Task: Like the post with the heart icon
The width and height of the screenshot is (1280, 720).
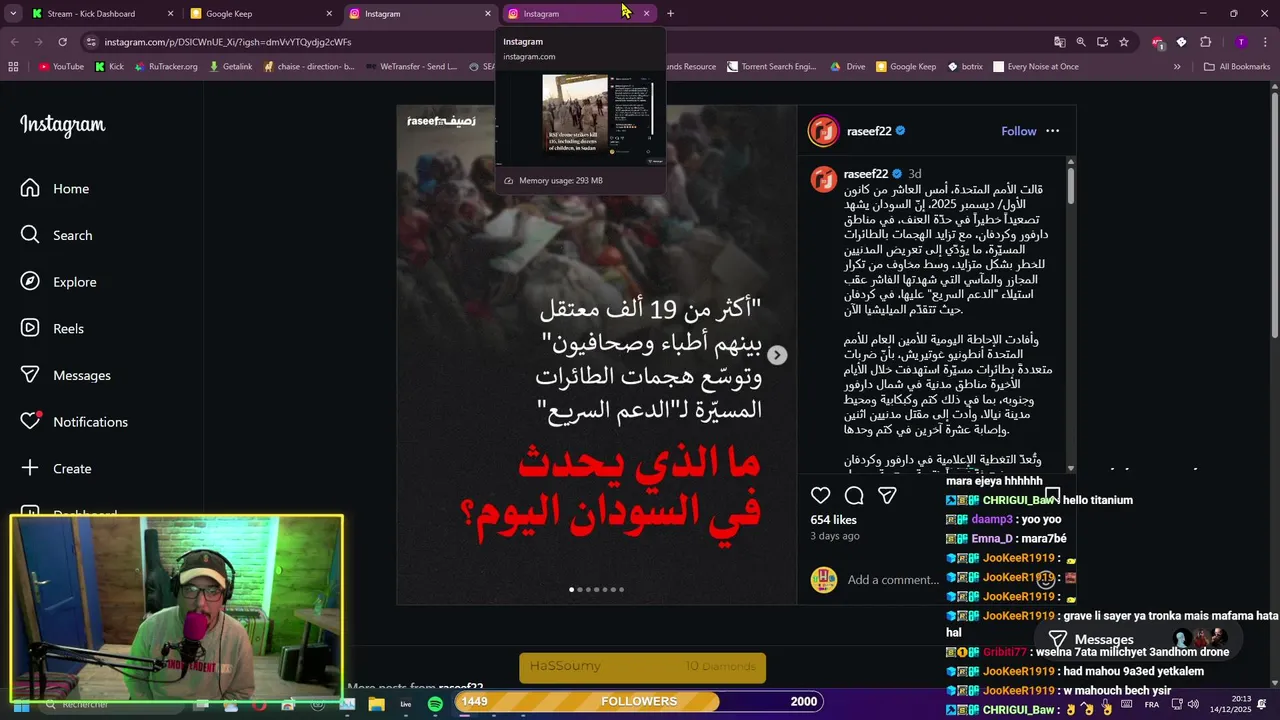Action: tap(820, 496)
